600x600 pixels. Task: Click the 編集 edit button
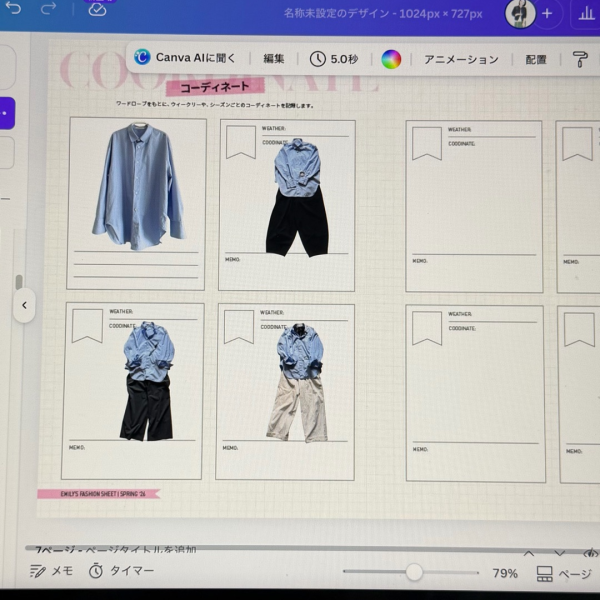tap(274, 59)
